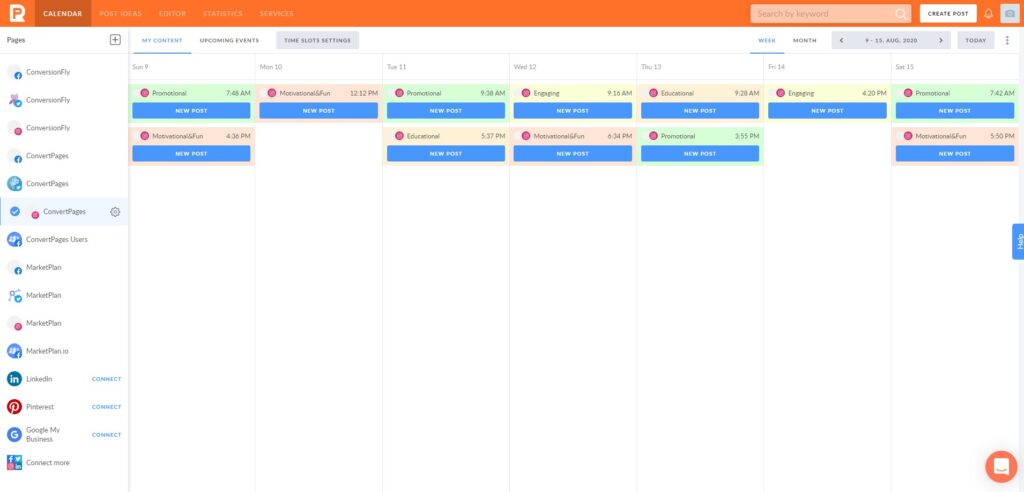Select the MarketPlan Twitter account

pyautogui.click(x=64, y=295)
